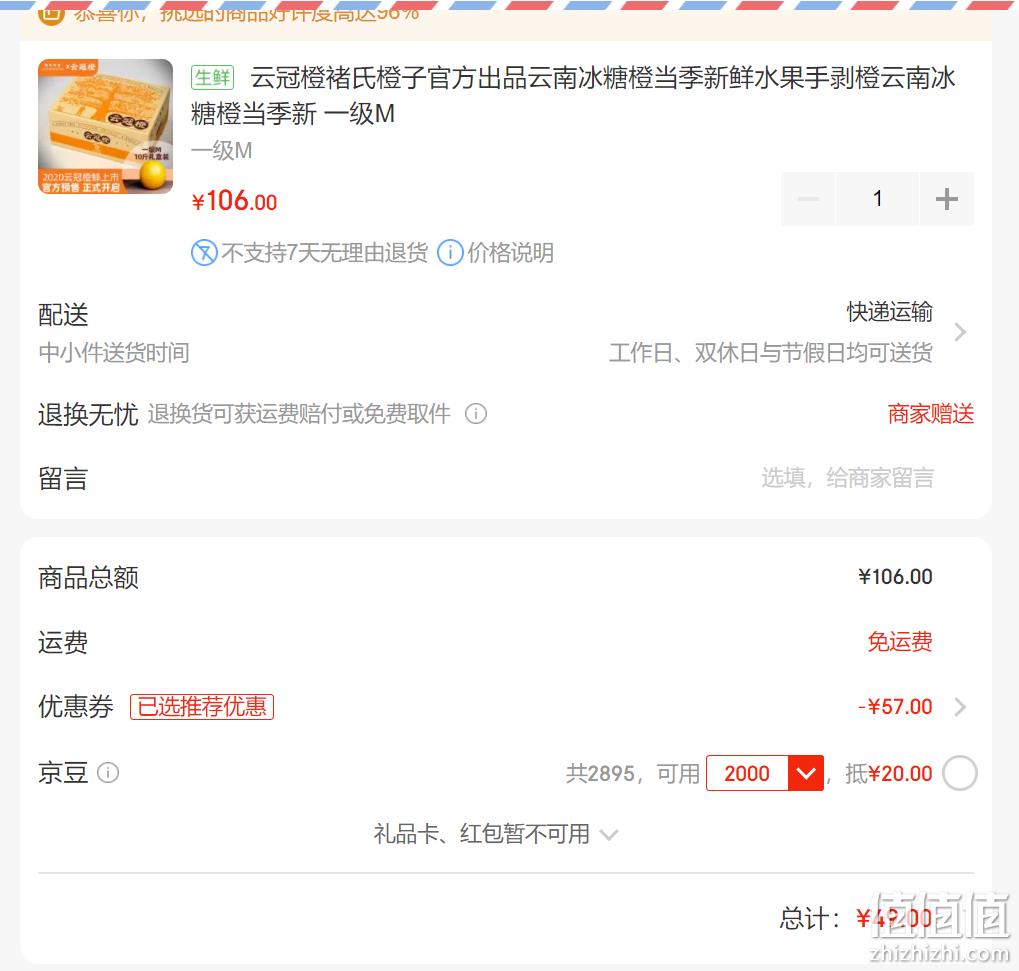Click the 生鲜 tag badge
Image resolution: width=1019 pixels, height=971 pixels.
coord(213,77)
